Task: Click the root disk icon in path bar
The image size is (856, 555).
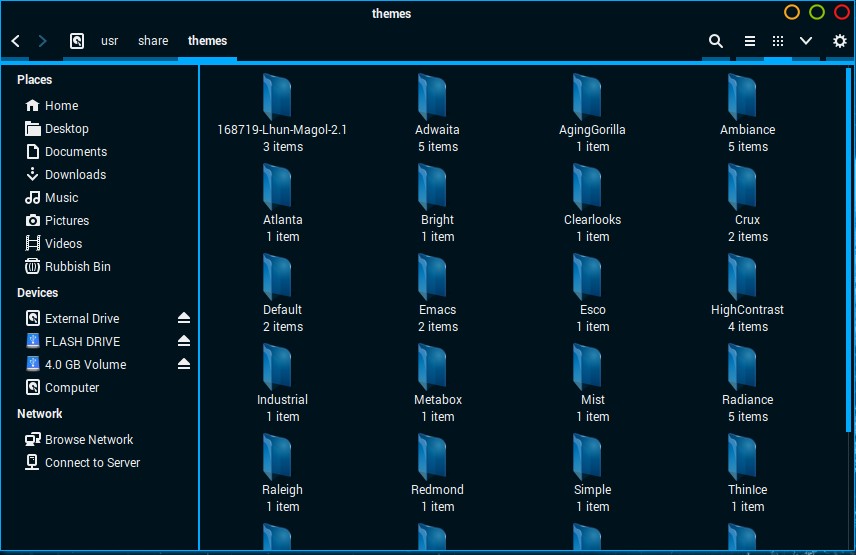Action: tap(77, 41)
